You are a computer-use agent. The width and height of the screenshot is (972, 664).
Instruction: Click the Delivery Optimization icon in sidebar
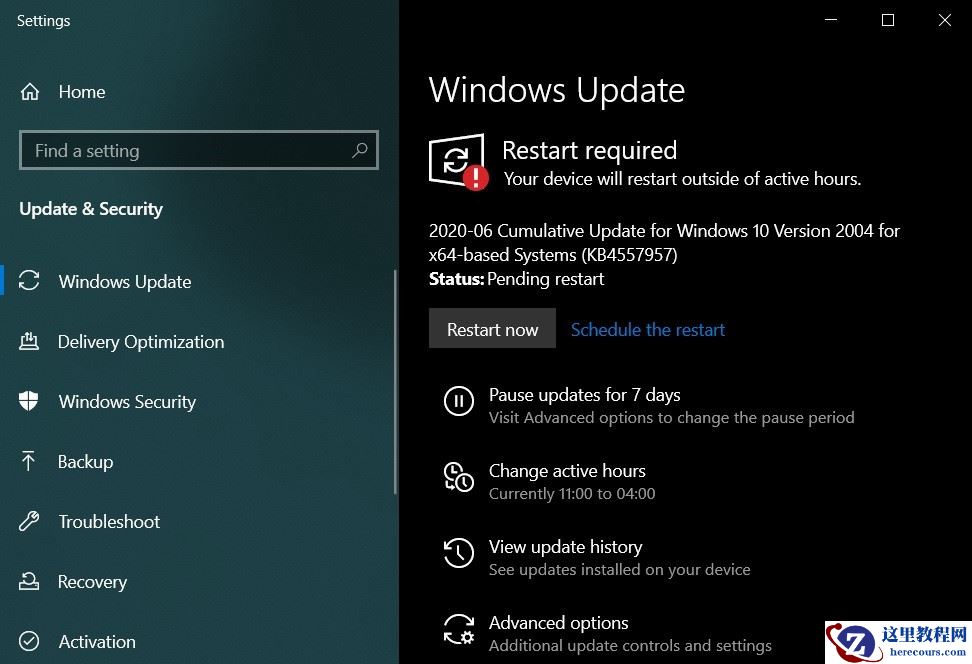pos(30,341)
